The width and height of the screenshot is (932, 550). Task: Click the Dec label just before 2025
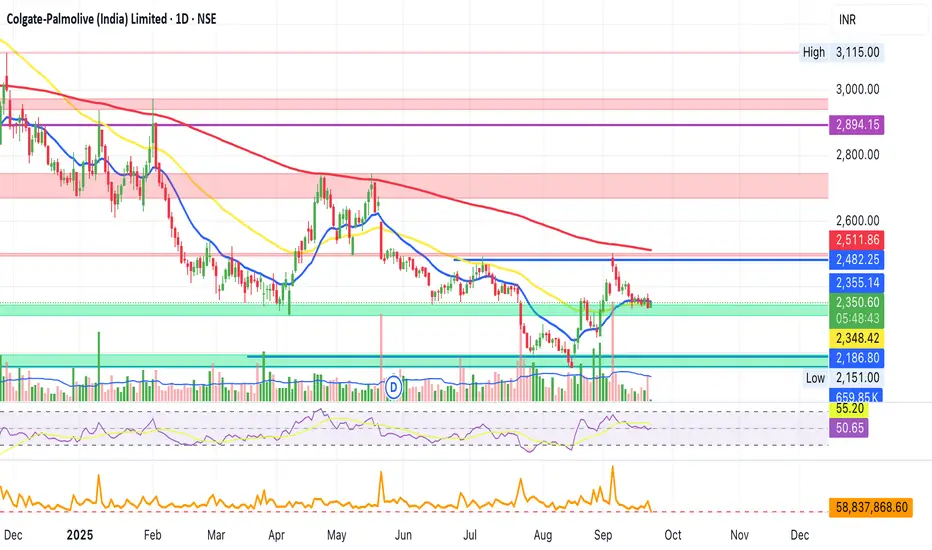[x=13, y=535]
